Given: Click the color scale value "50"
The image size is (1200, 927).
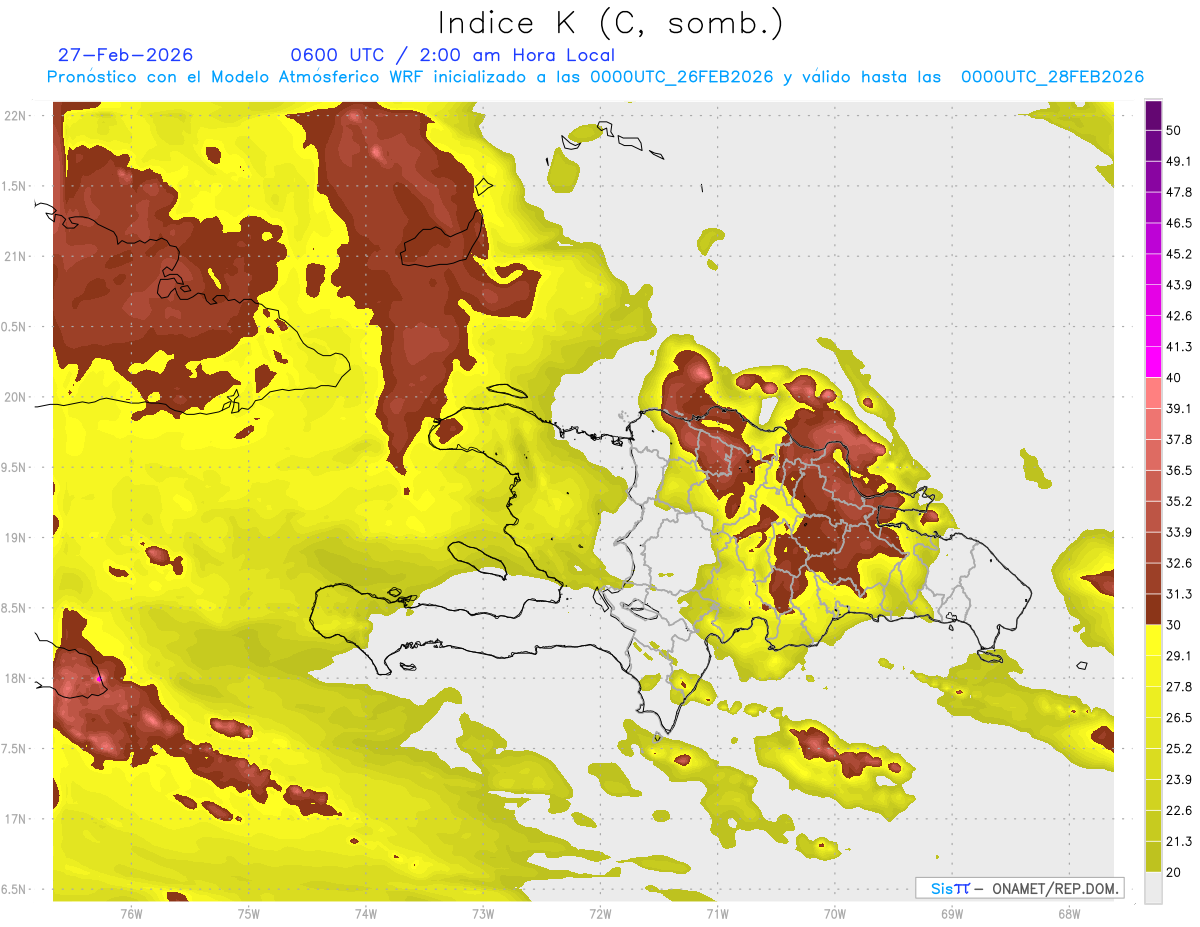Looking at the screenshot, I should [1174, 131].
